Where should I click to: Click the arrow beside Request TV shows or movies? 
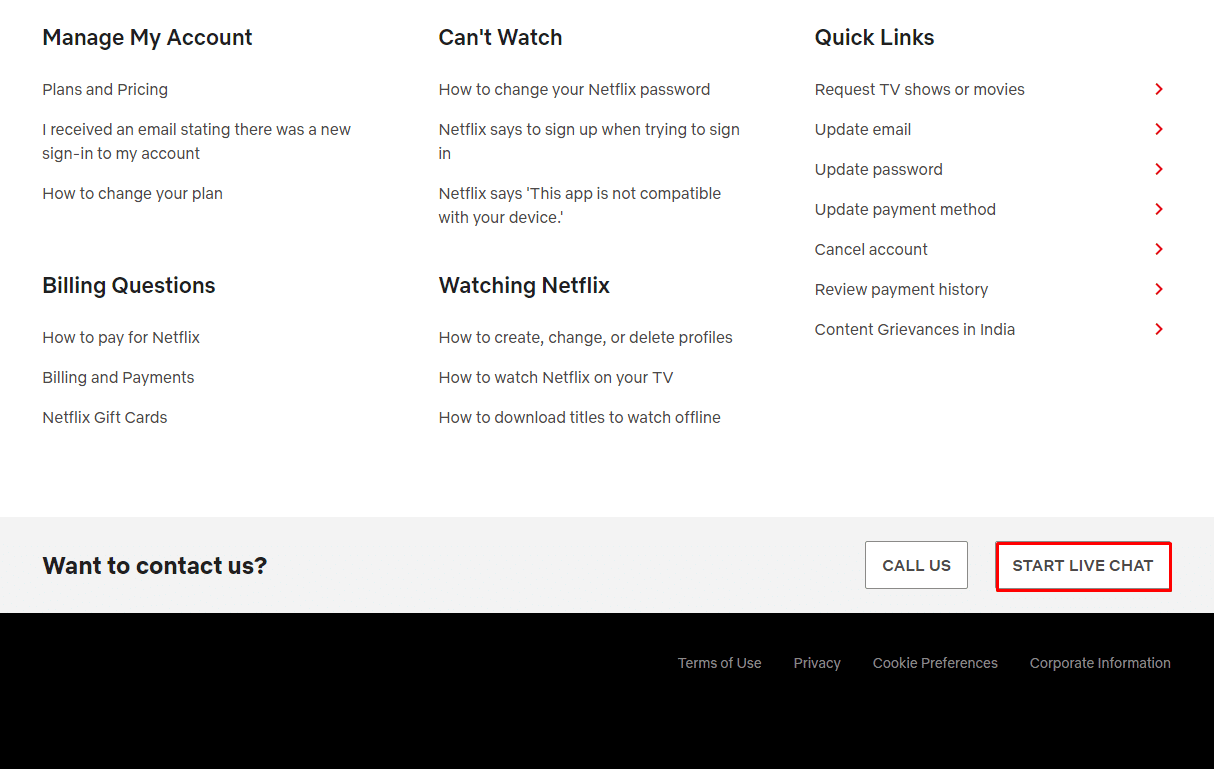point(1159,89)
